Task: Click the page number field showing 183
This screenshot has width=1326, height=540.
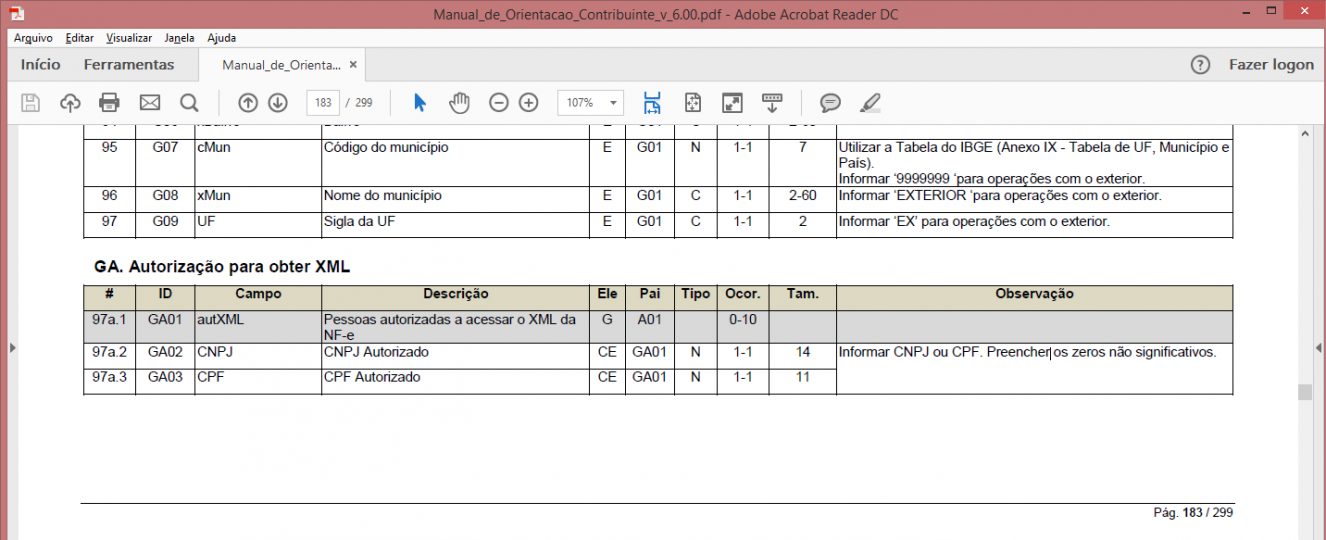Action: click(324, 102)
